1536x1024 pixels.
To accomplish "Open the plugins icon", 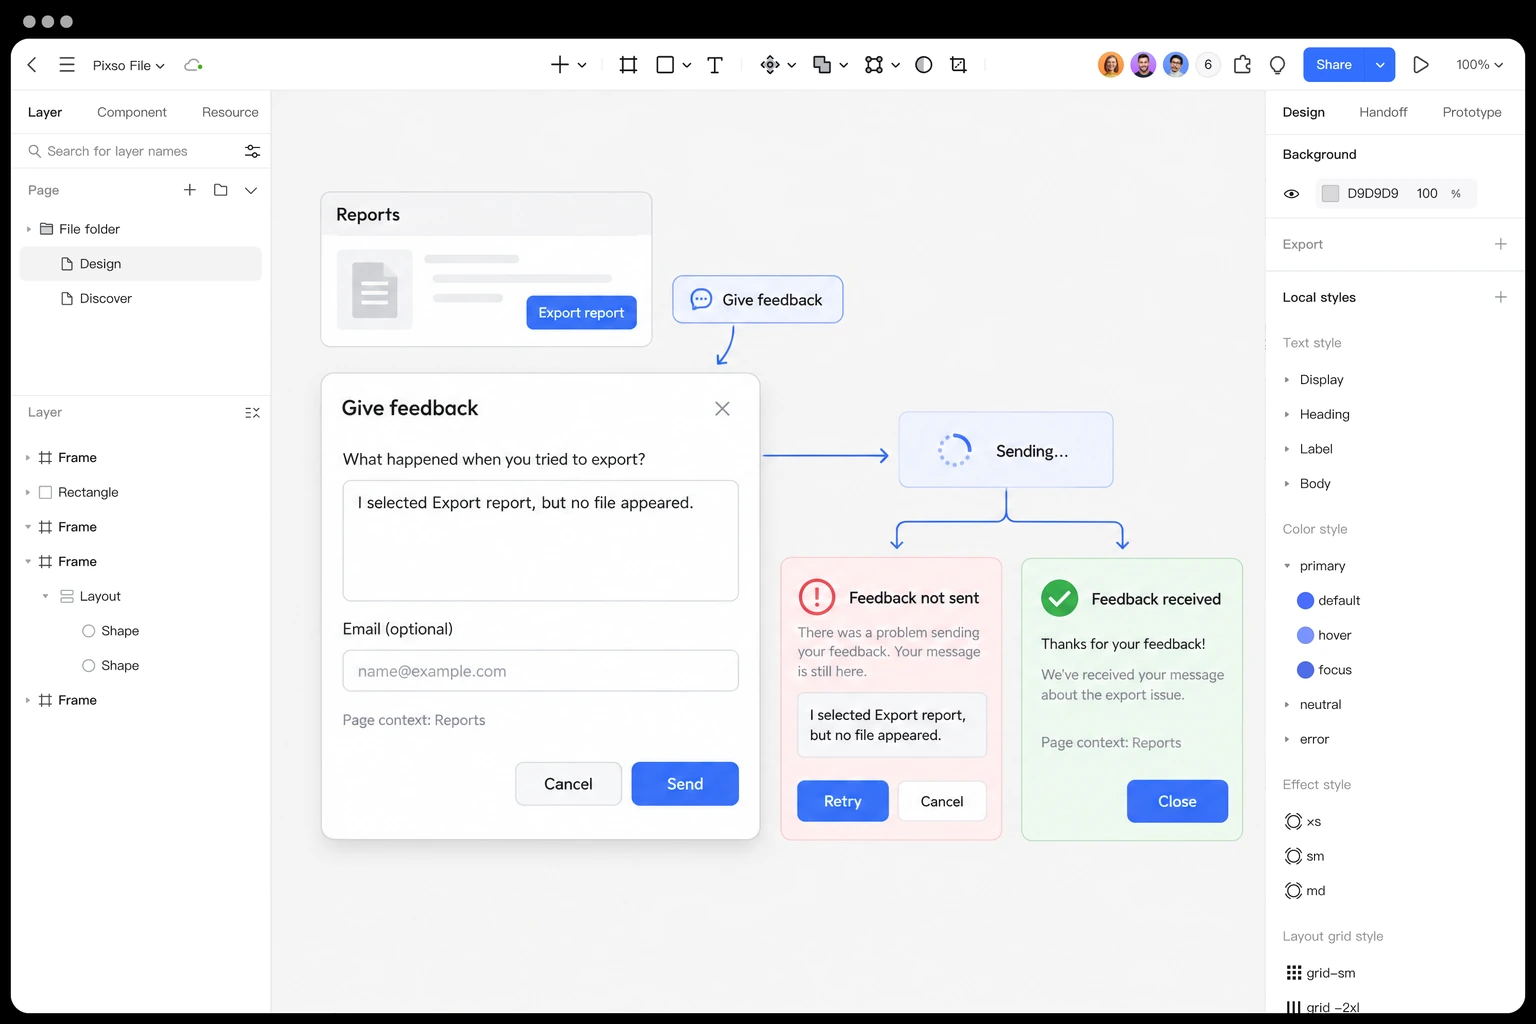I will pyautogui.click(x=1242, y=65).
